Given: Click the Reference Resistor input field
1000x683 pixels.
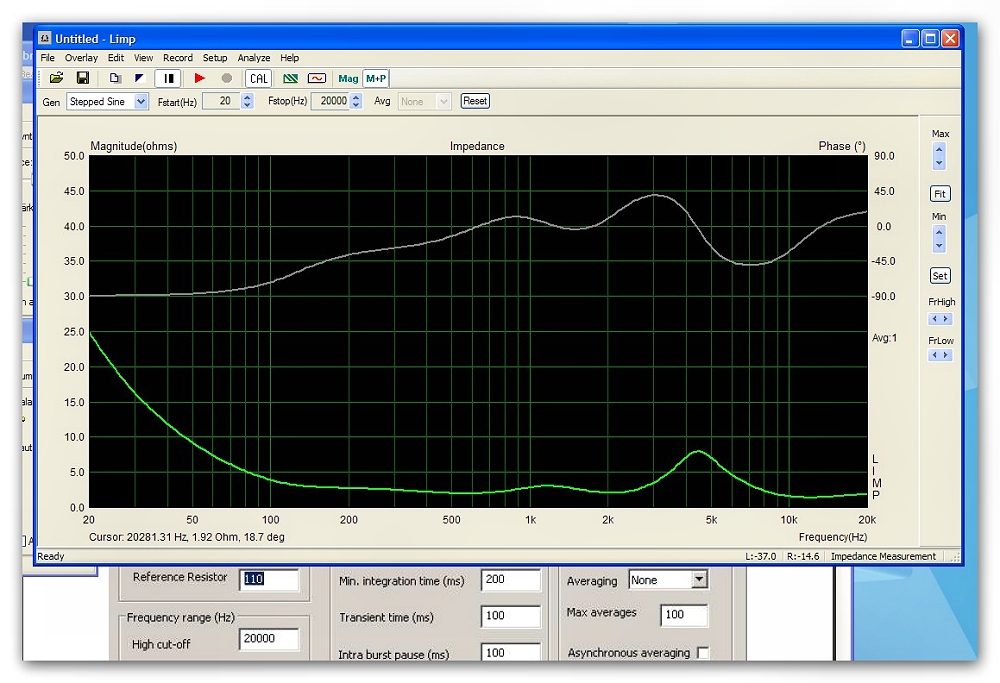Looking at the screenshot, I should click(x=269, y=579).
